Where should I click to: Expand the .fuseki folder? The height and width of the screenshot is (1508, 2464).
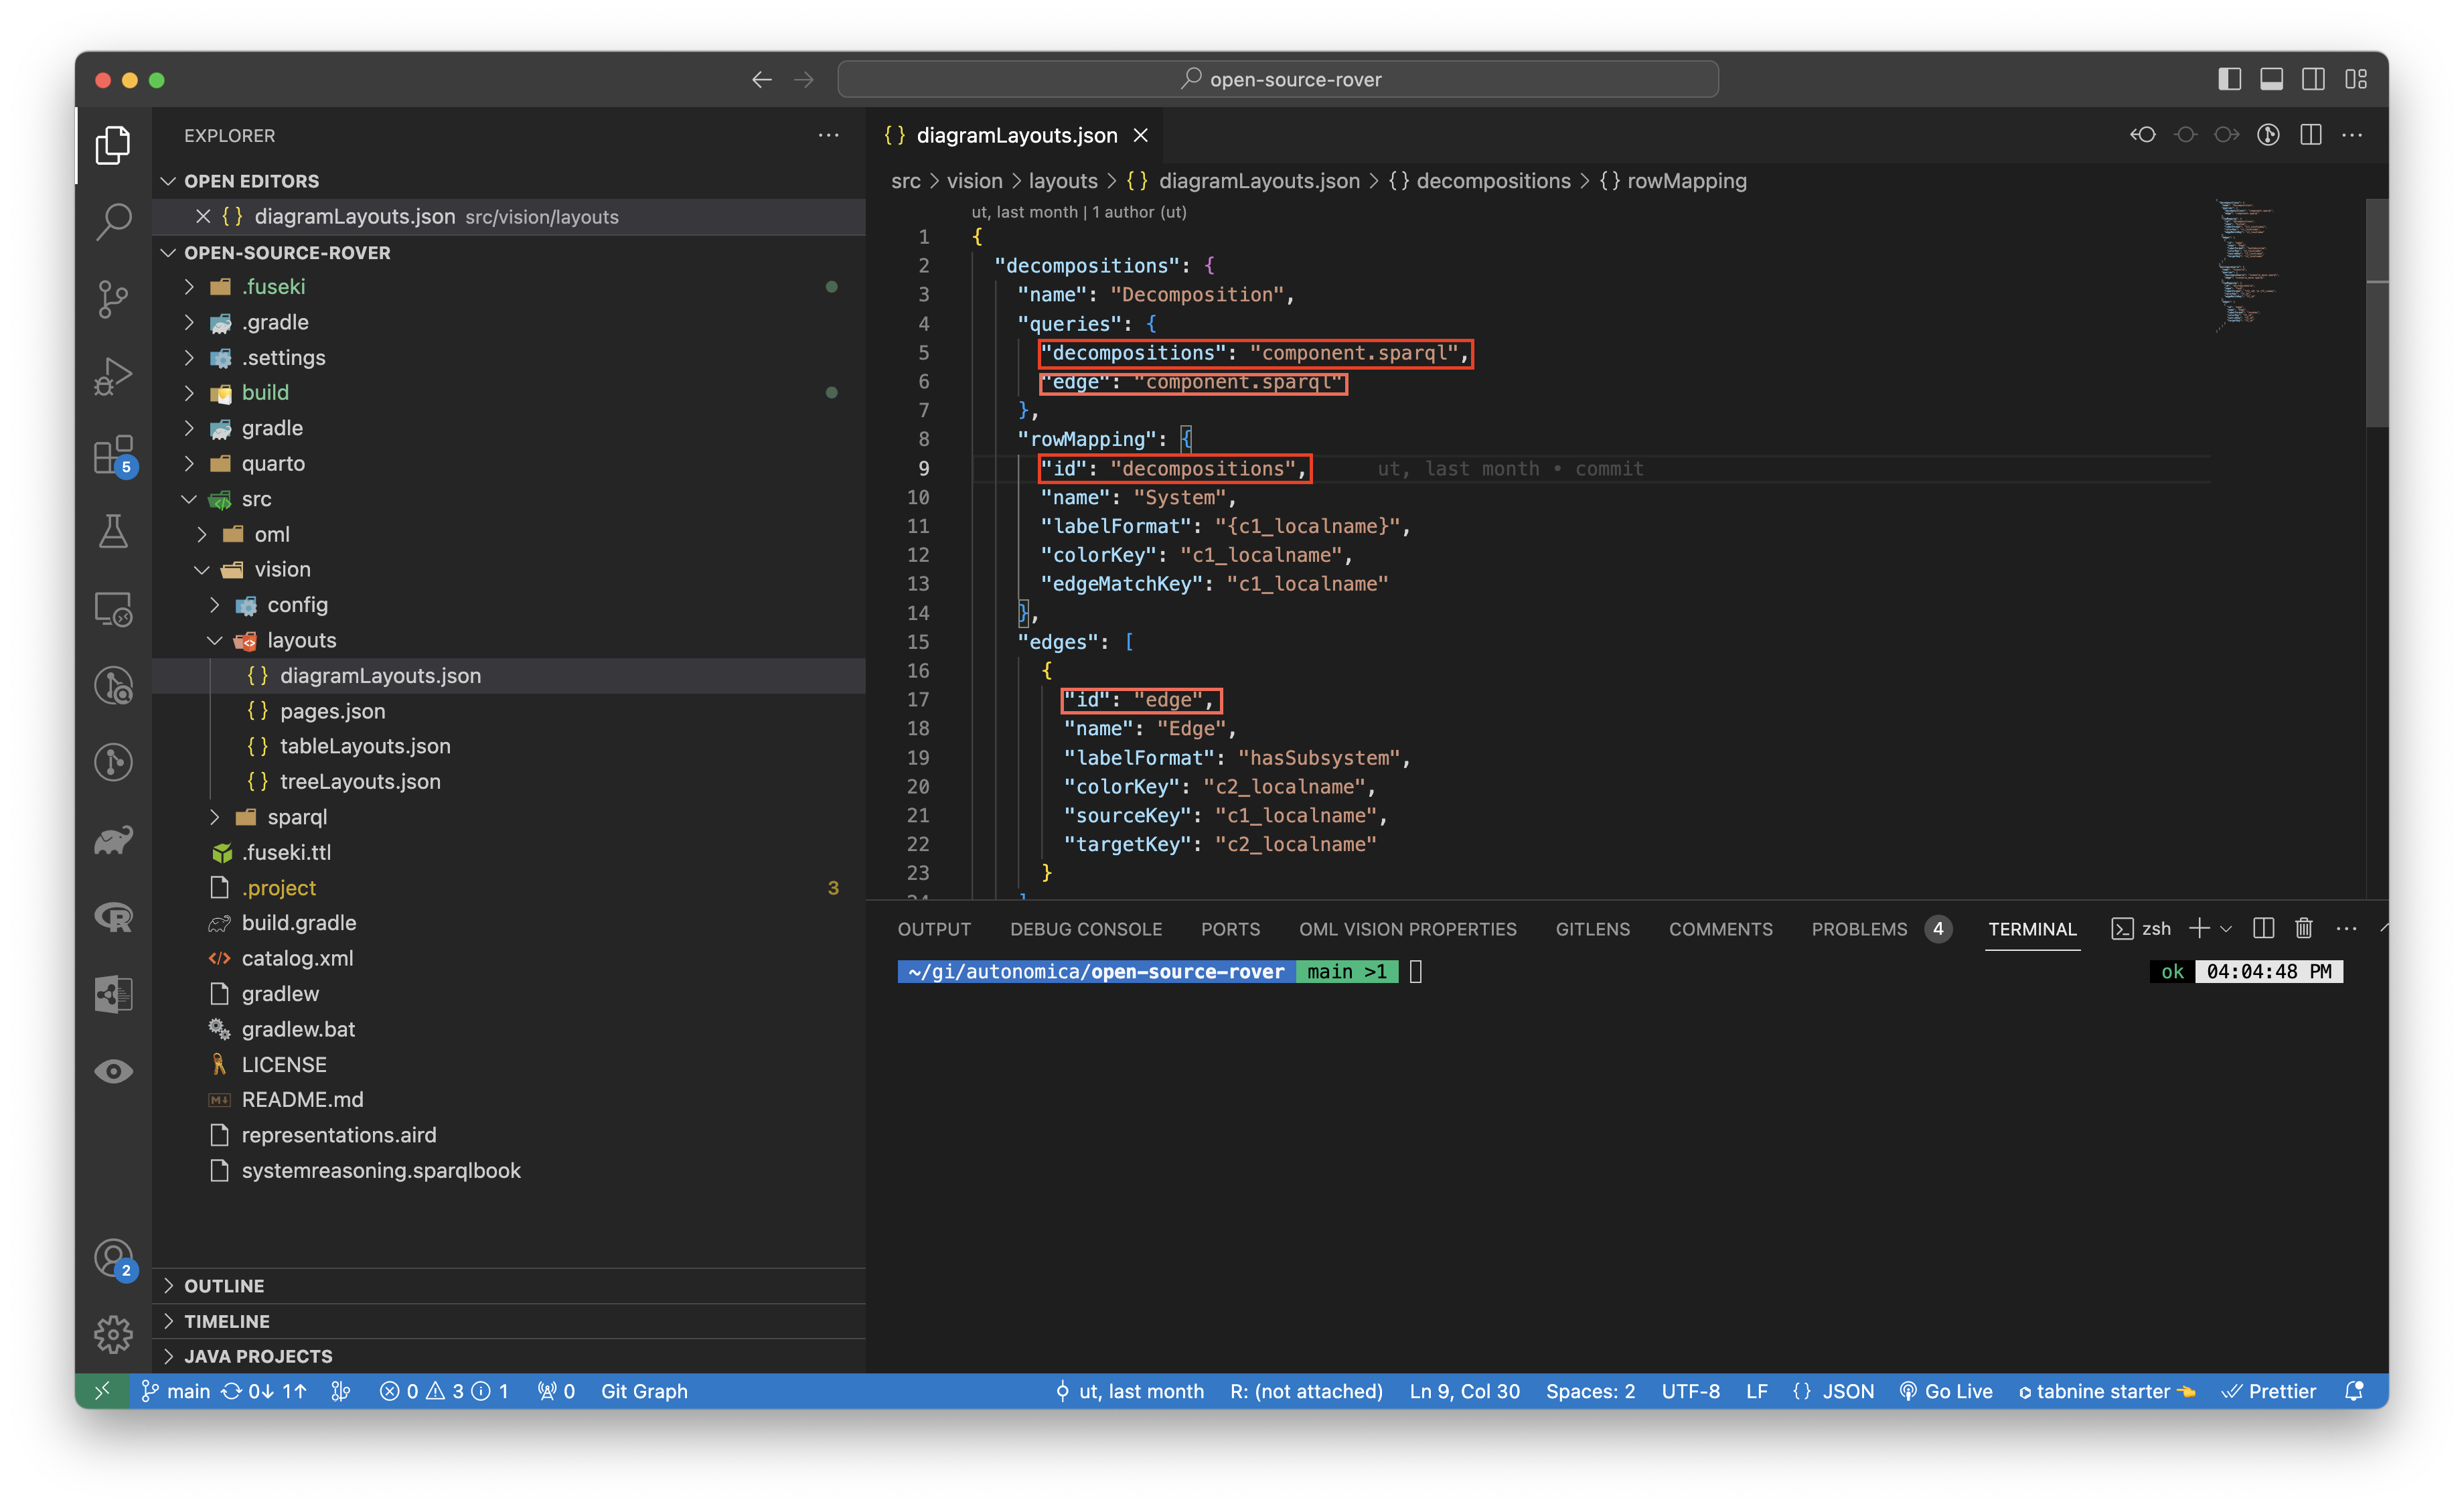[508, 287]
